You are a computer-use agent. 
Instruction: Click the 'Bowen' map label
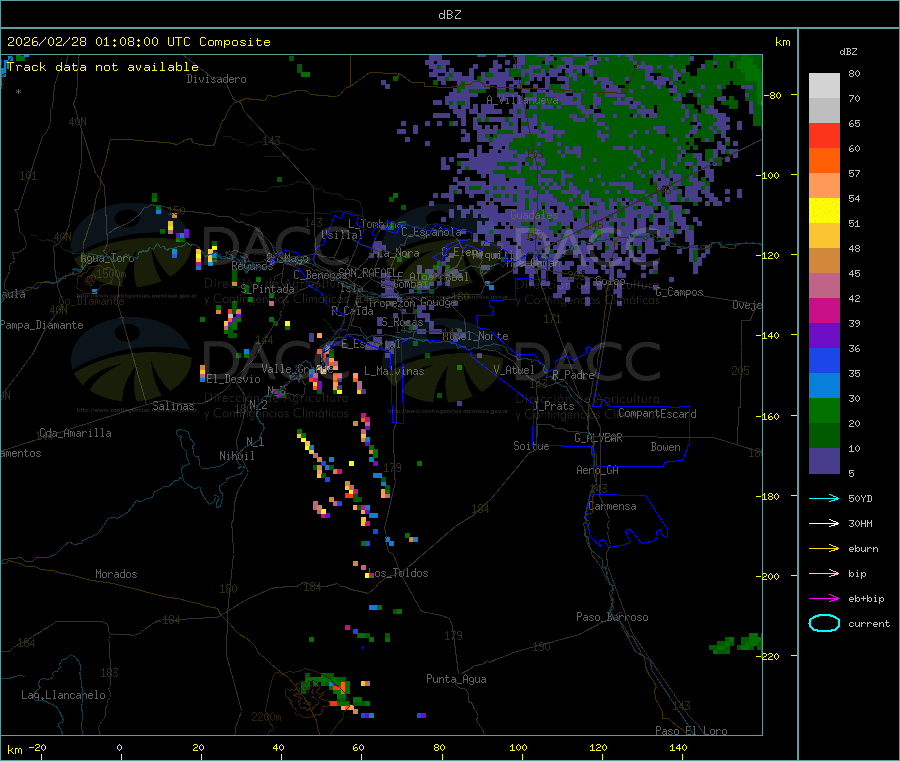tap(665, 447)
